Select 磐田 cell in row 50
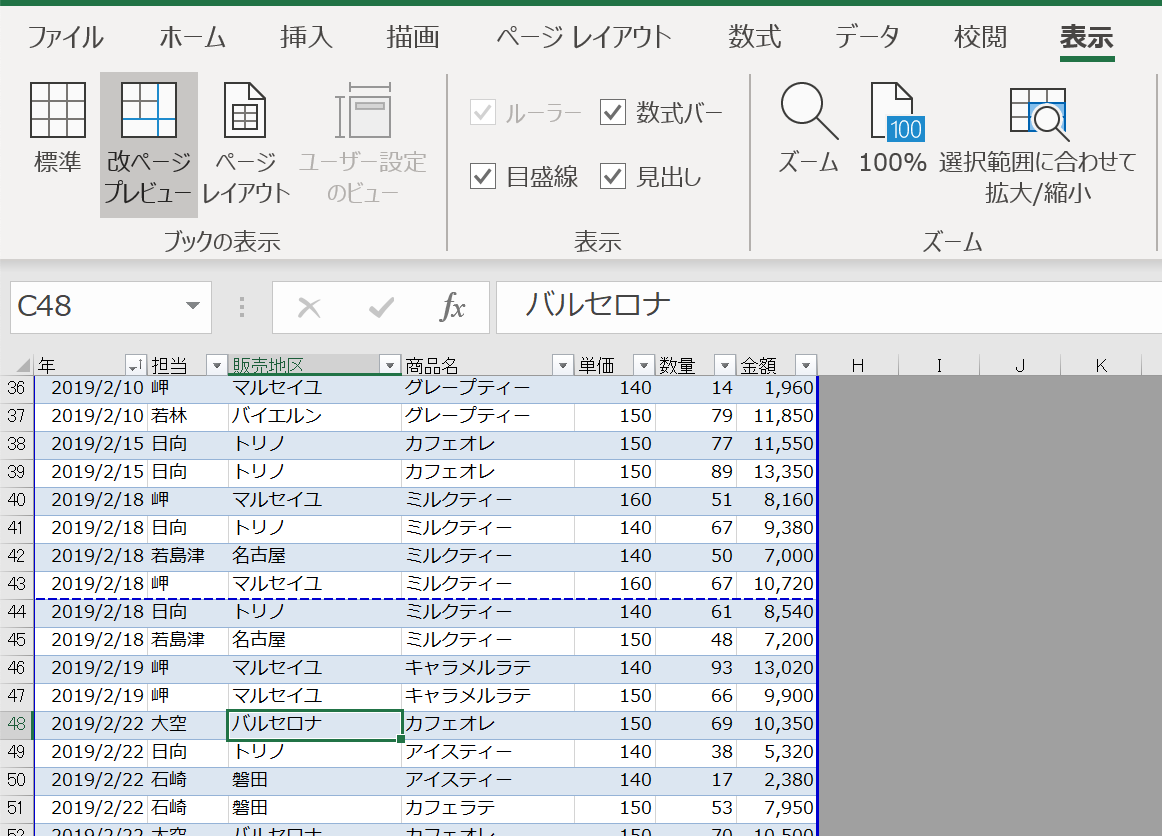The image size is (1162, 836). (x=314, y=780)
